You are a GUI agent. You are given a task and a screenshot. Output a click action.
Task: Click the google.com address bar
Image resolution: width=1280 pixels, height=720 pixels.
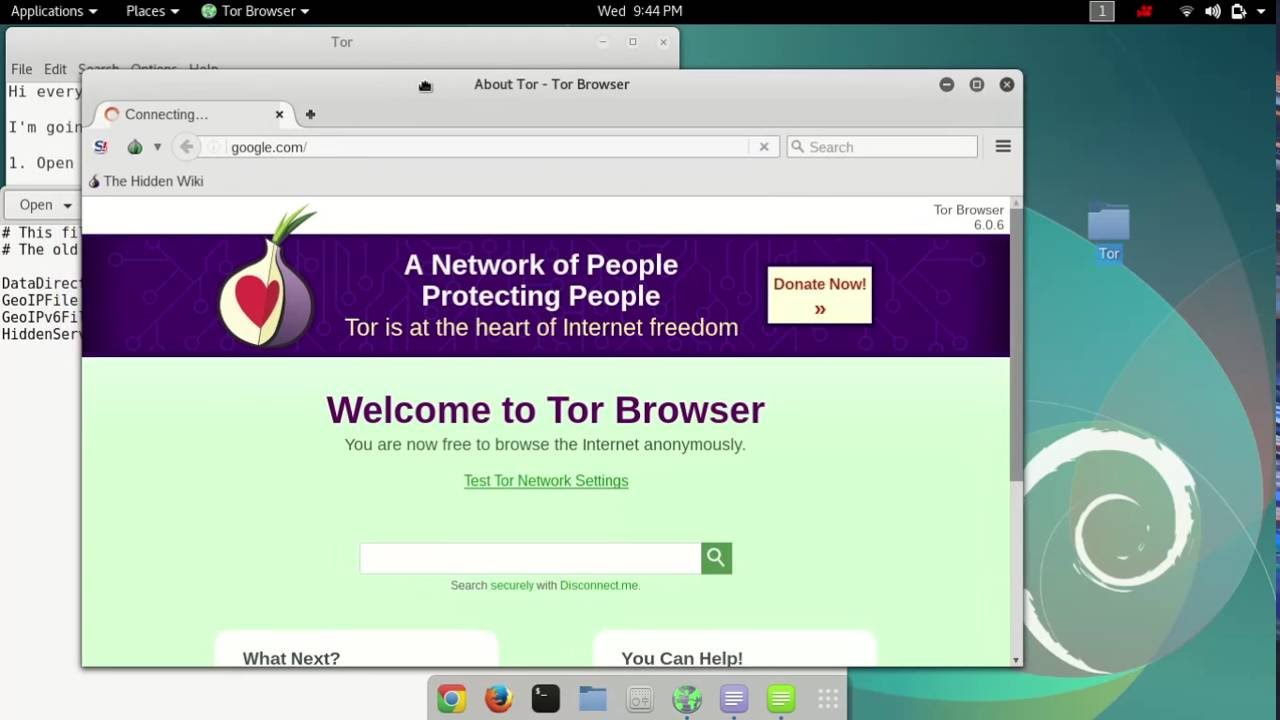point(488,147)
